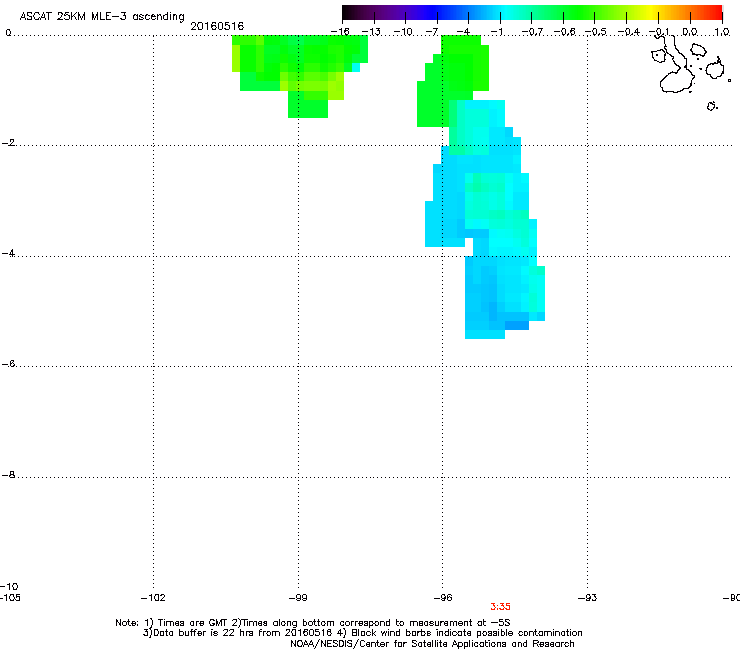This screenshot has height=650, width=740.
Task: Click the -13 color scale label
Action: (x=371, y=32)
